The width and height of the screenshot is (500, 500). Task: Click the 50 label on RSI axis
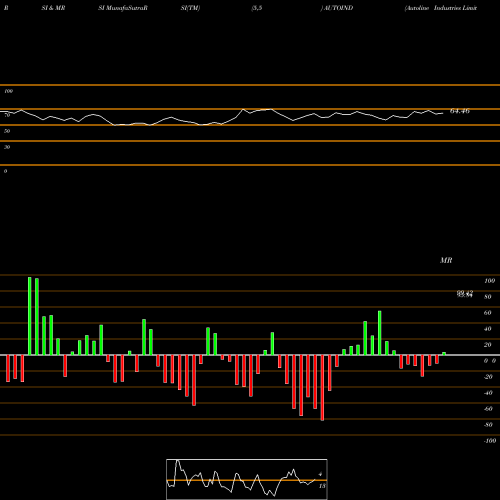[7, 131]
